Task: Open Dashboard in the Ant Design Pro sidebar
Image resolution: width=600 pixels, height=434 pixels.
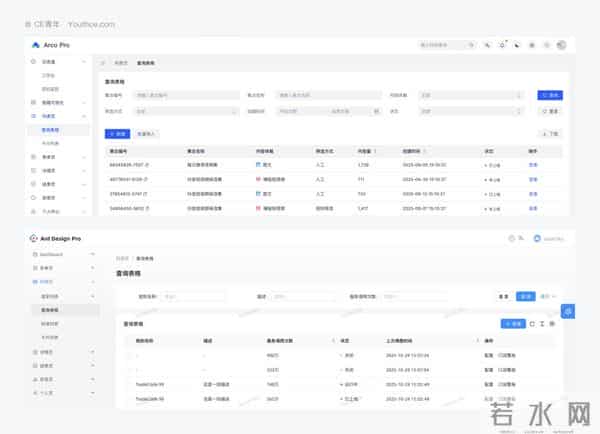Action: tap(52, 255)
